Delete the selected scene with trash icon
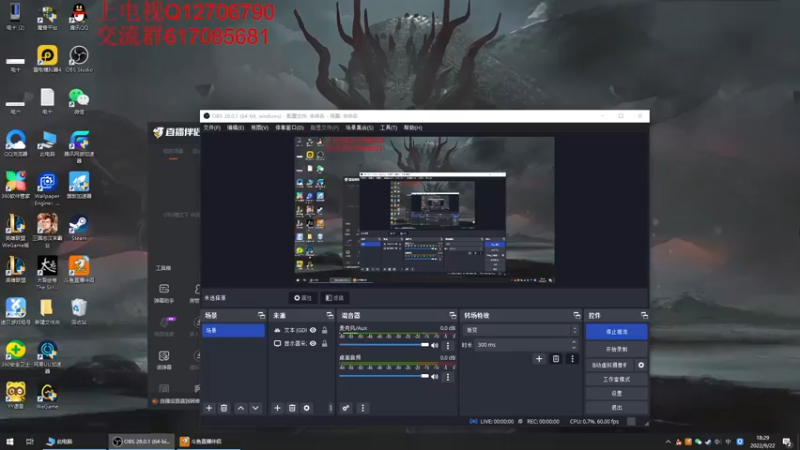Image resolution: width=800 pixels, height=450 pixels. pos(224,408)
